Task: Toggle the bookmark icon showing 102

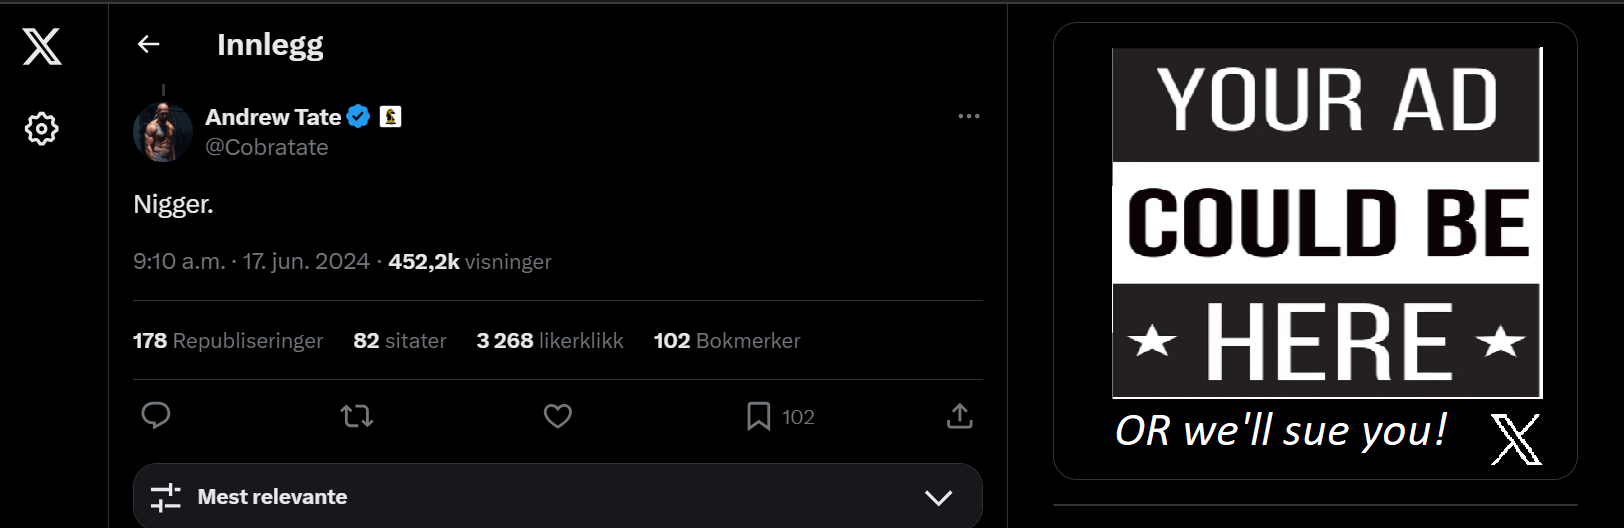Action: (759, 416)
